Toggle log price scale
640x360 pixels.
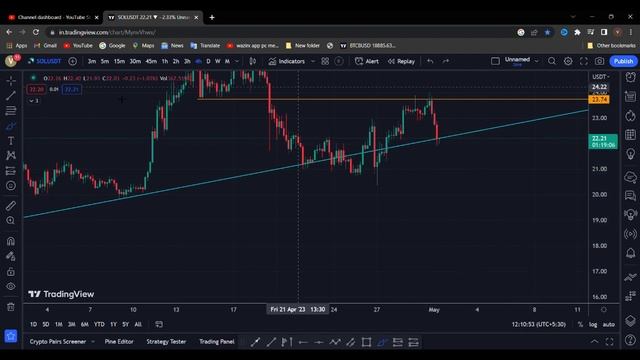tap(593, 324)
